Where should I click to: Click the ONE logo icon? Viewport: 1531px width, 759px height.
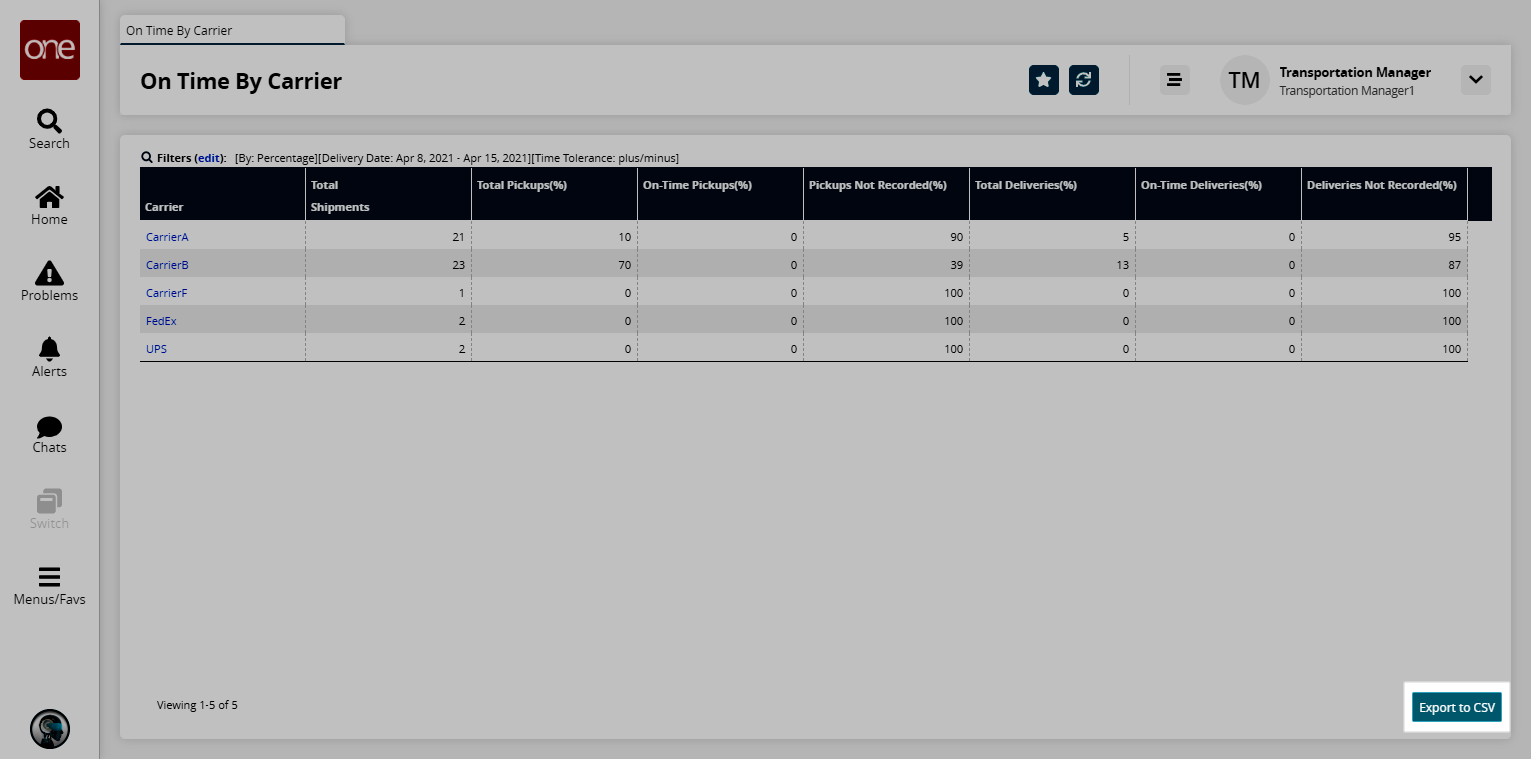(x=50, y=50)
